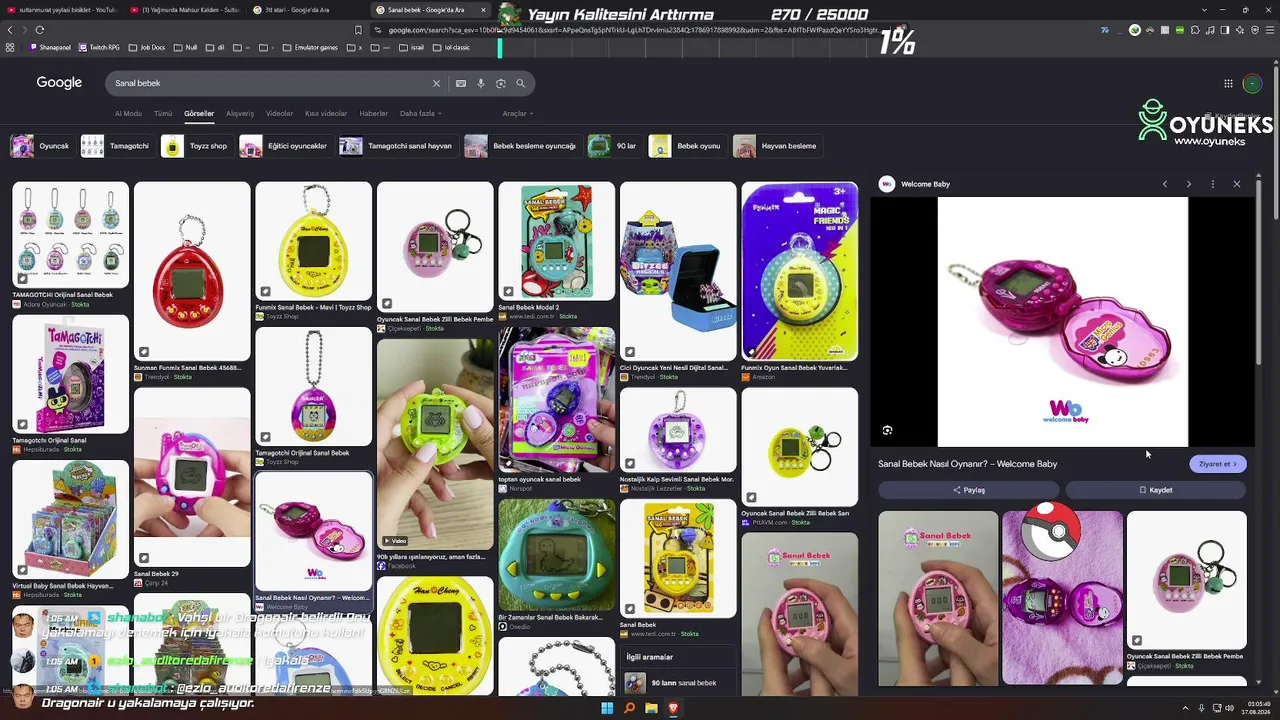Open the on-screen keyboard input tool
This screenshot has width=1280, height=720.
coord(461,83)
